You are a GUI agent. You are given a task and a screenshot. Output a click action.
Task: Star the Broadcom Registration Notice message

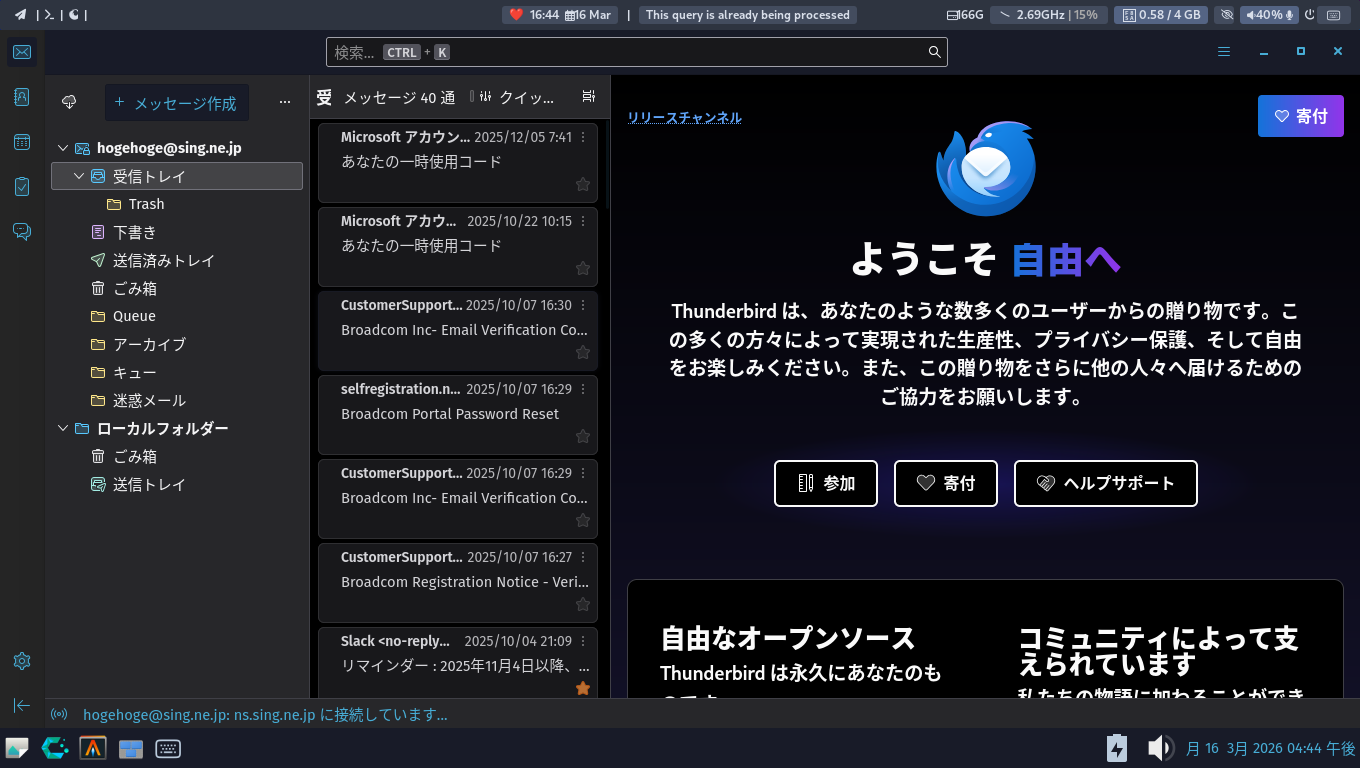tap(583, 605)
